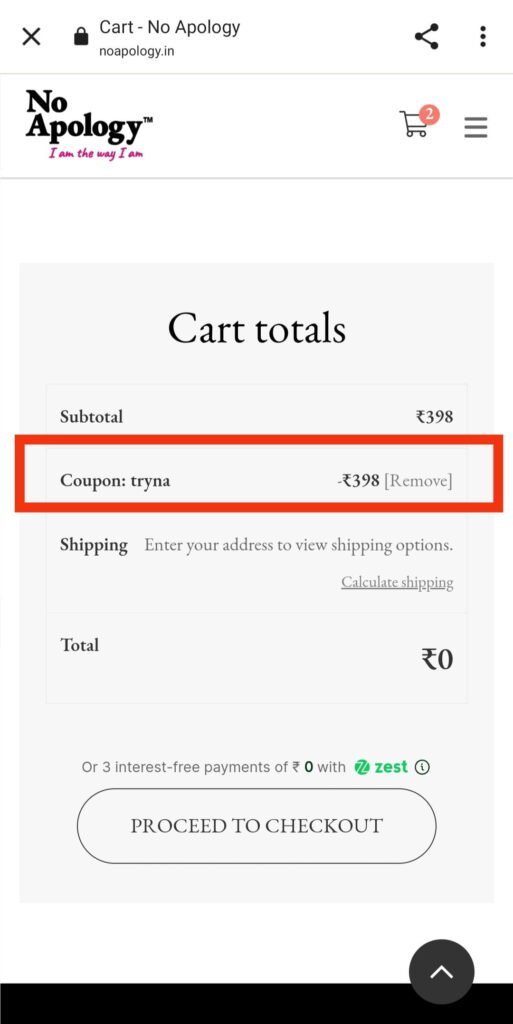Tap the noapology.in URL text
The image size is (513, 1024).
136,52
